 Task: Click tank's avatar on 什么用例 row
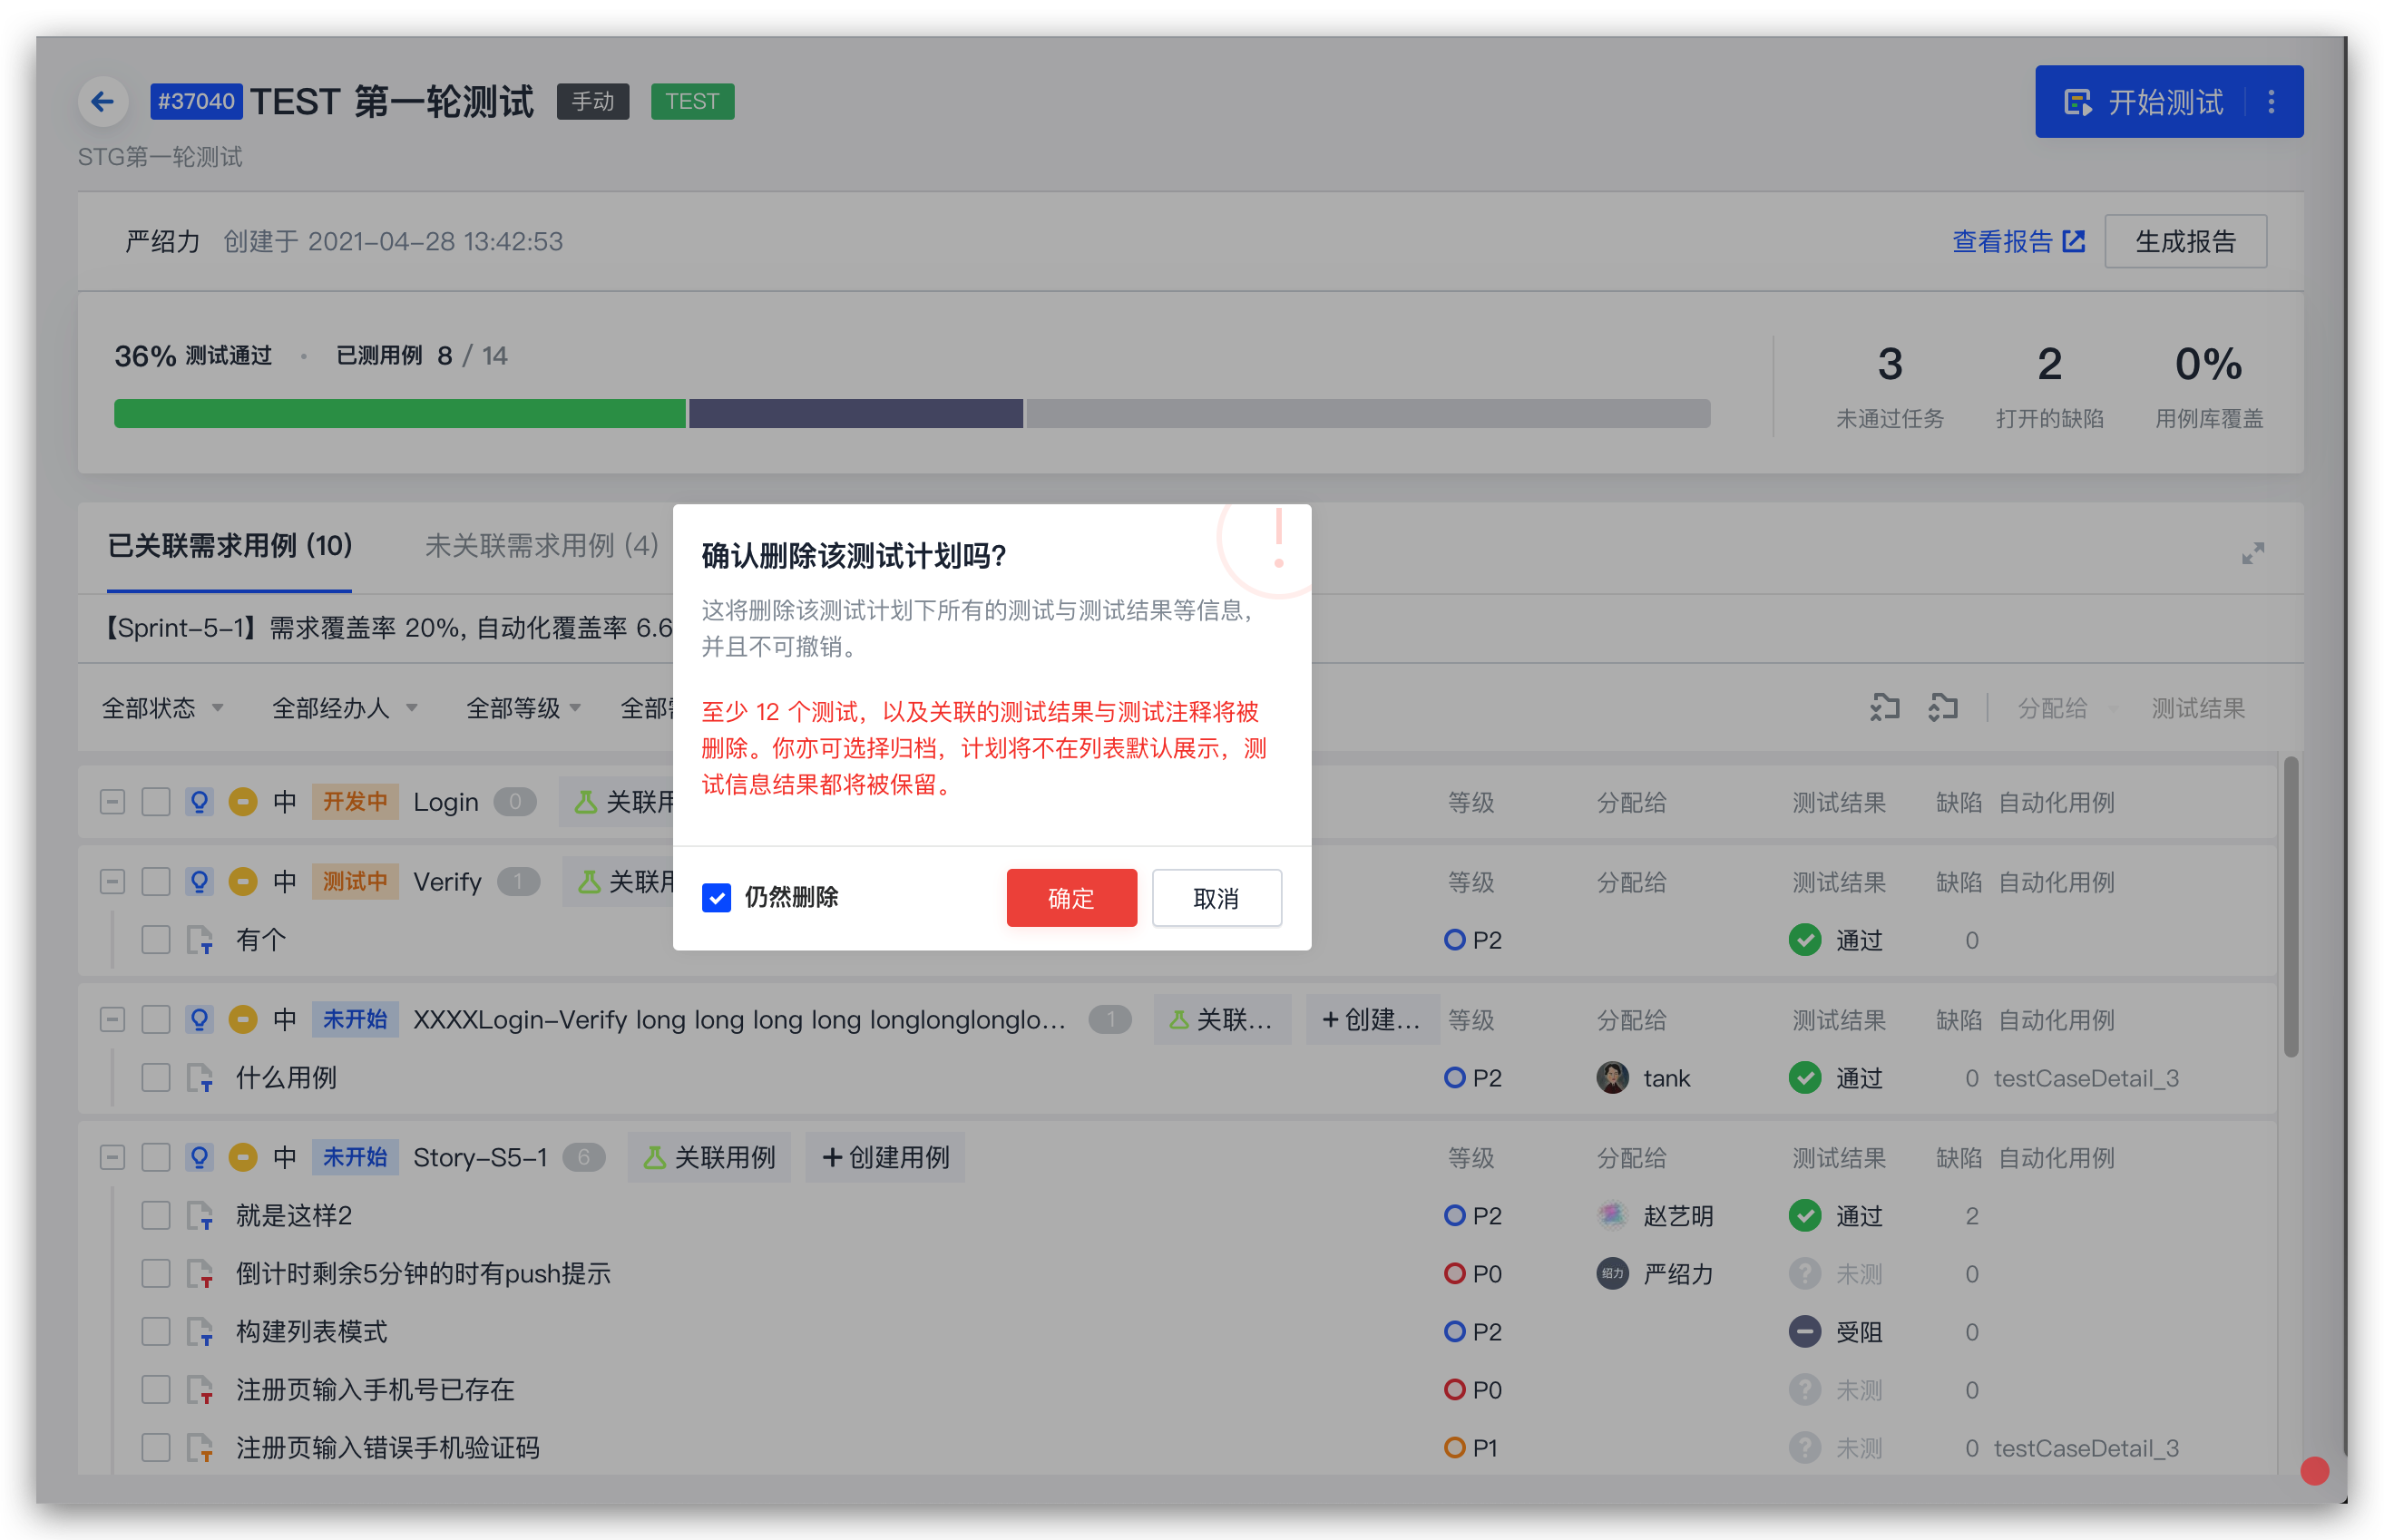tap(1612, 1078)
